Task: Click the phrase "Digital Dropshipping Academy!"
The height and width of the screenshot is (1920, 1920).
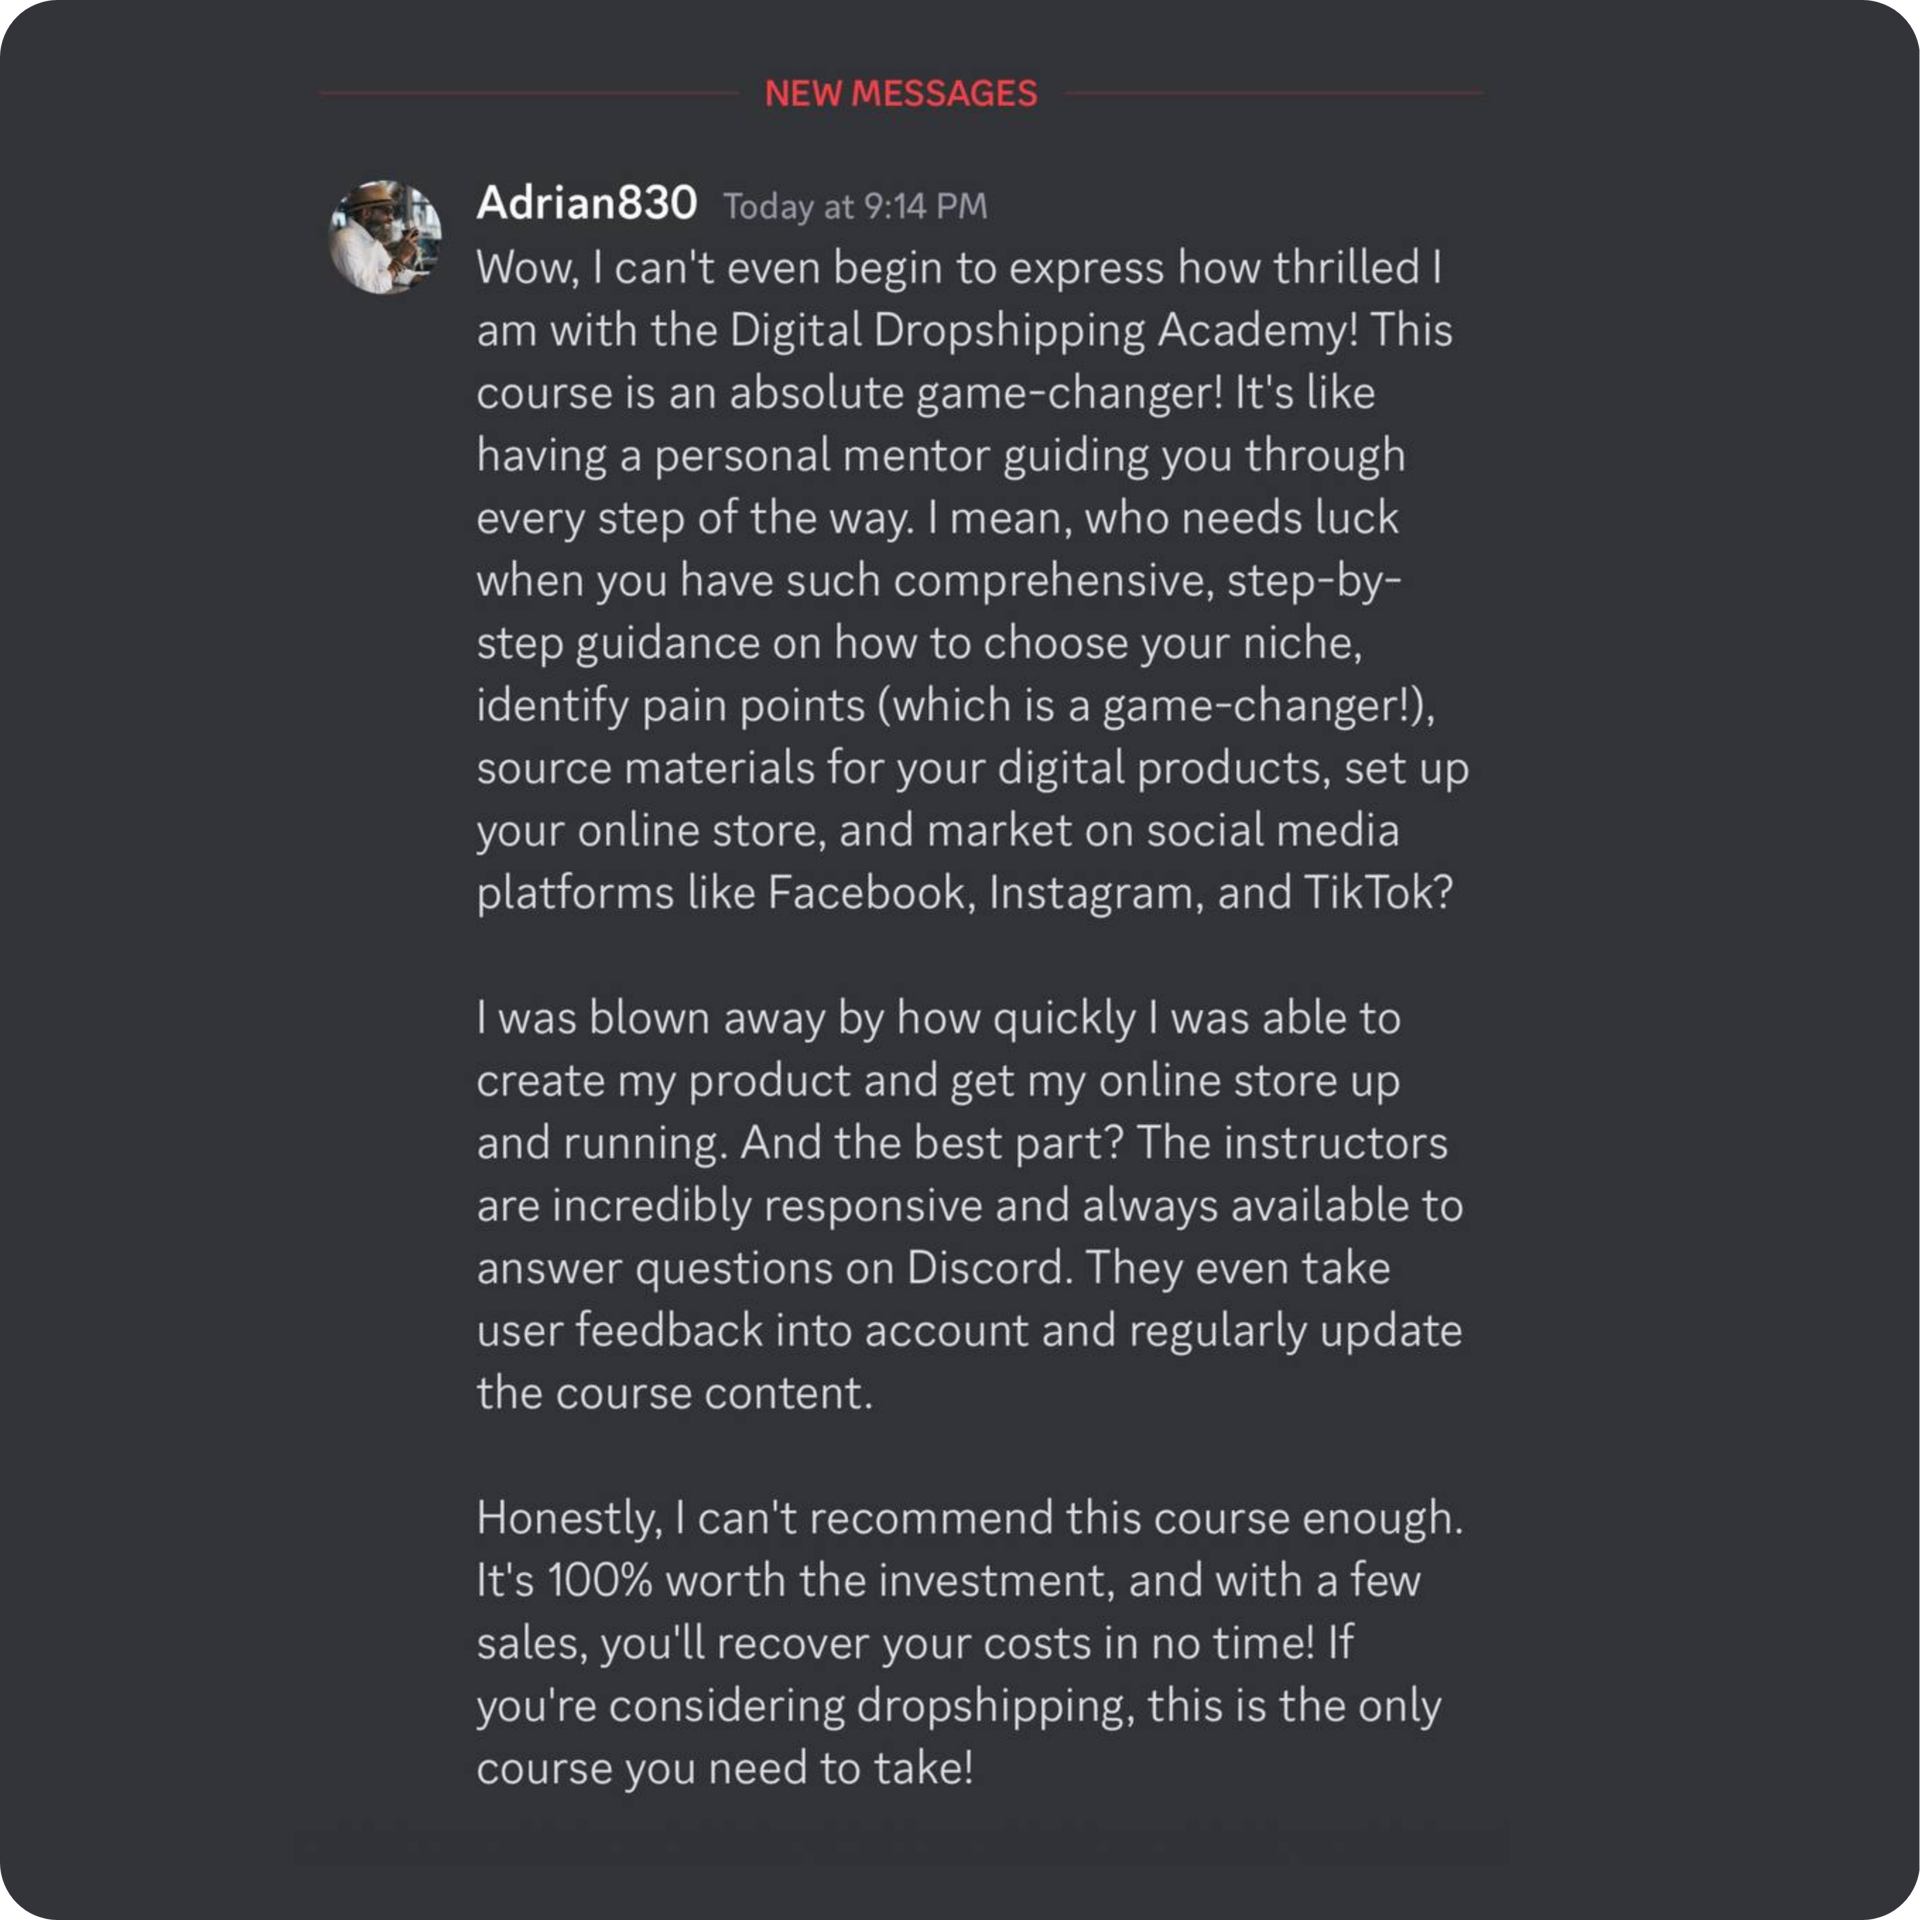Action: 1044,331
